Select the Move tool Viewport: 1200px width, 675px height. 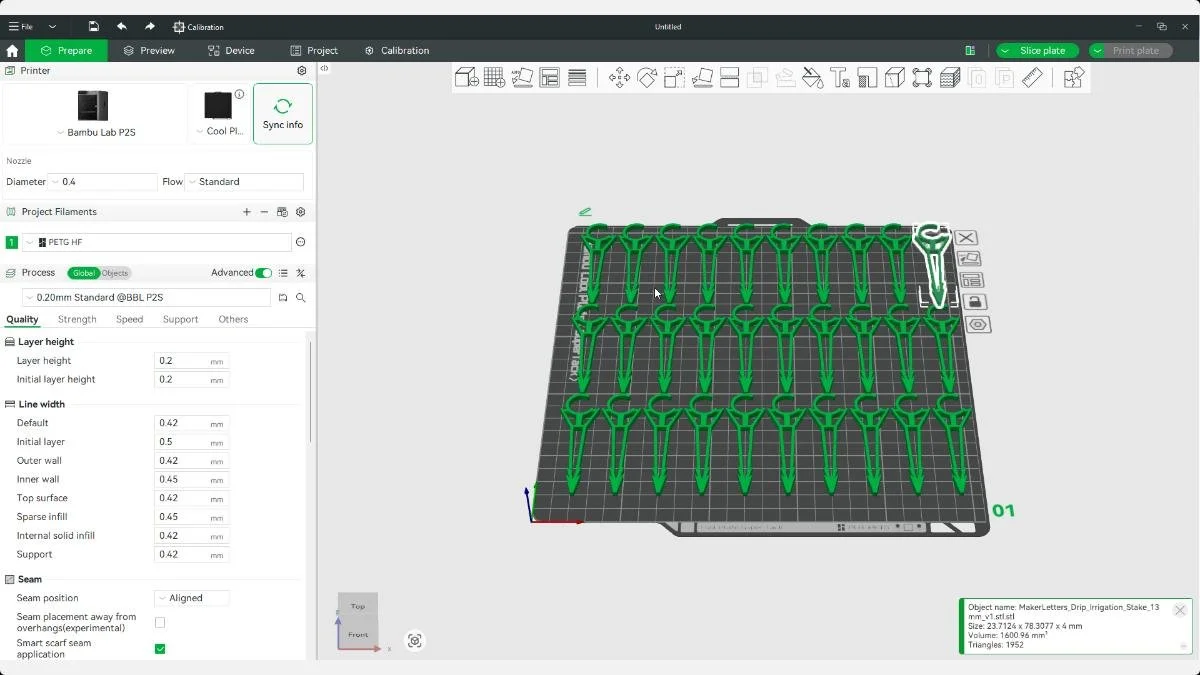click(619, 77)
